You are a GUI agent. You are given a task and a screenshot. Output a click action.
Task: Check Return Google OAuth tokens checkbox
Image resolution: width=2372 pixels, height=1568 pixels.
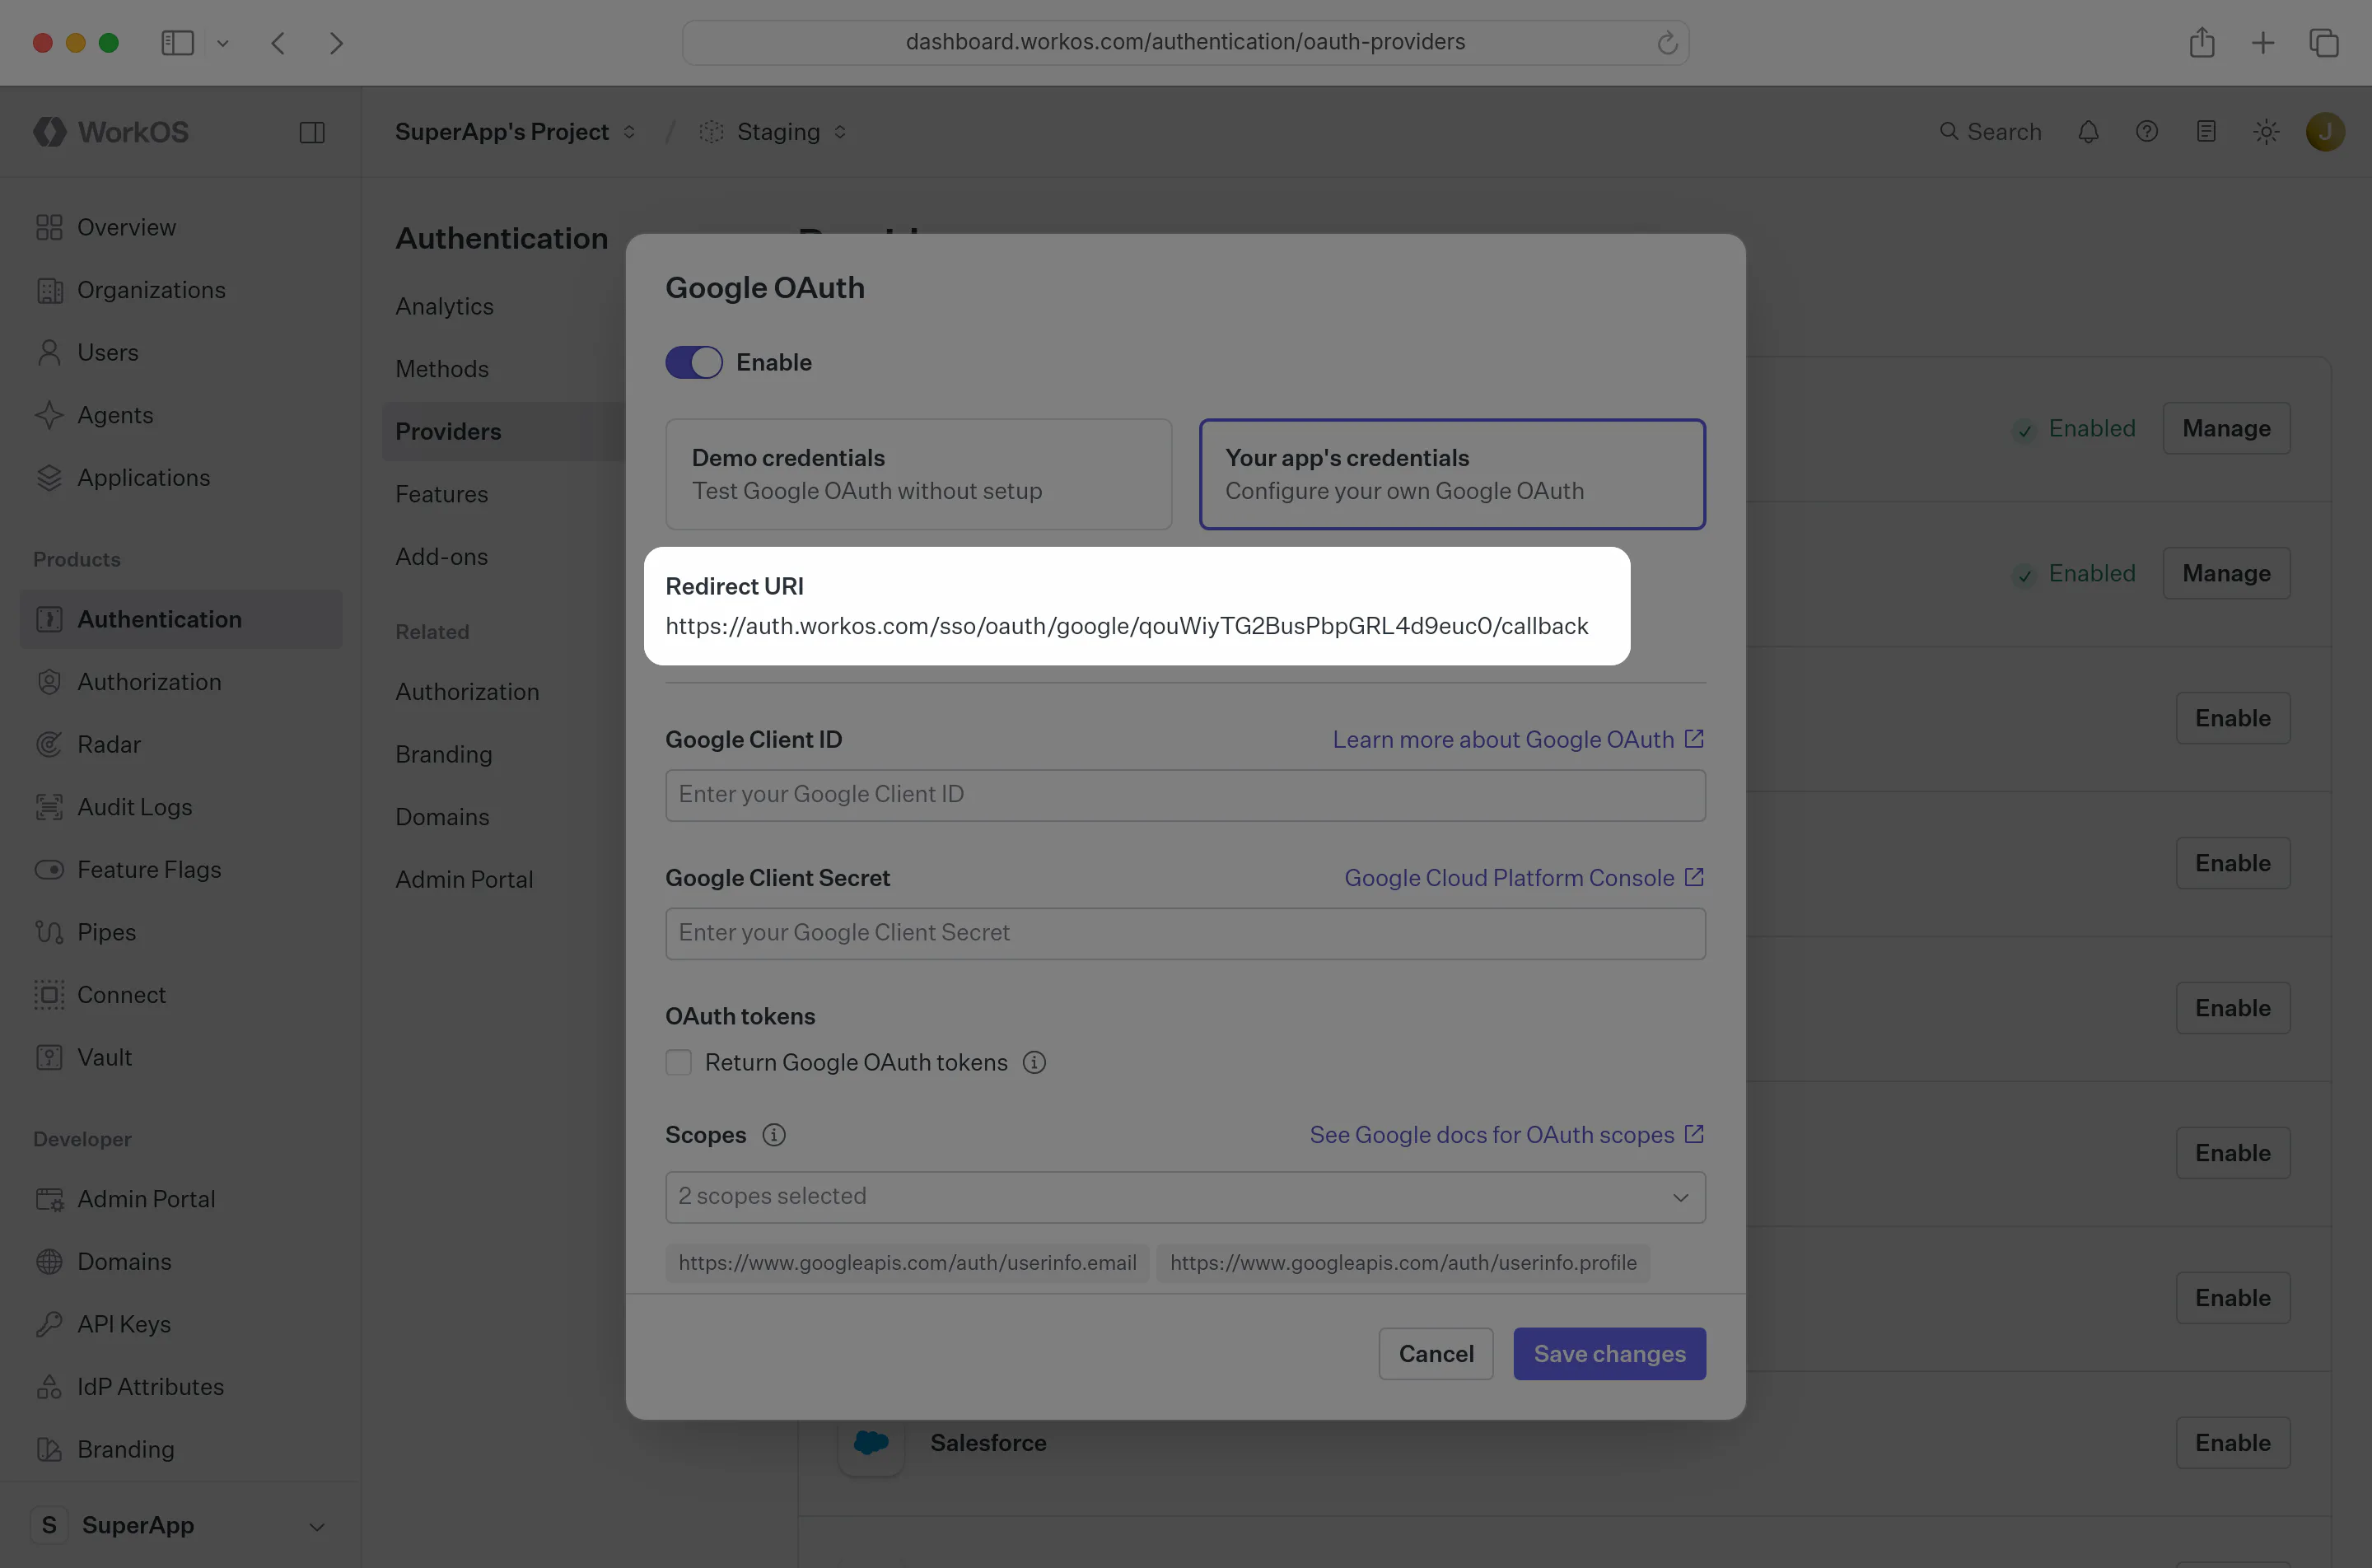679,1063
